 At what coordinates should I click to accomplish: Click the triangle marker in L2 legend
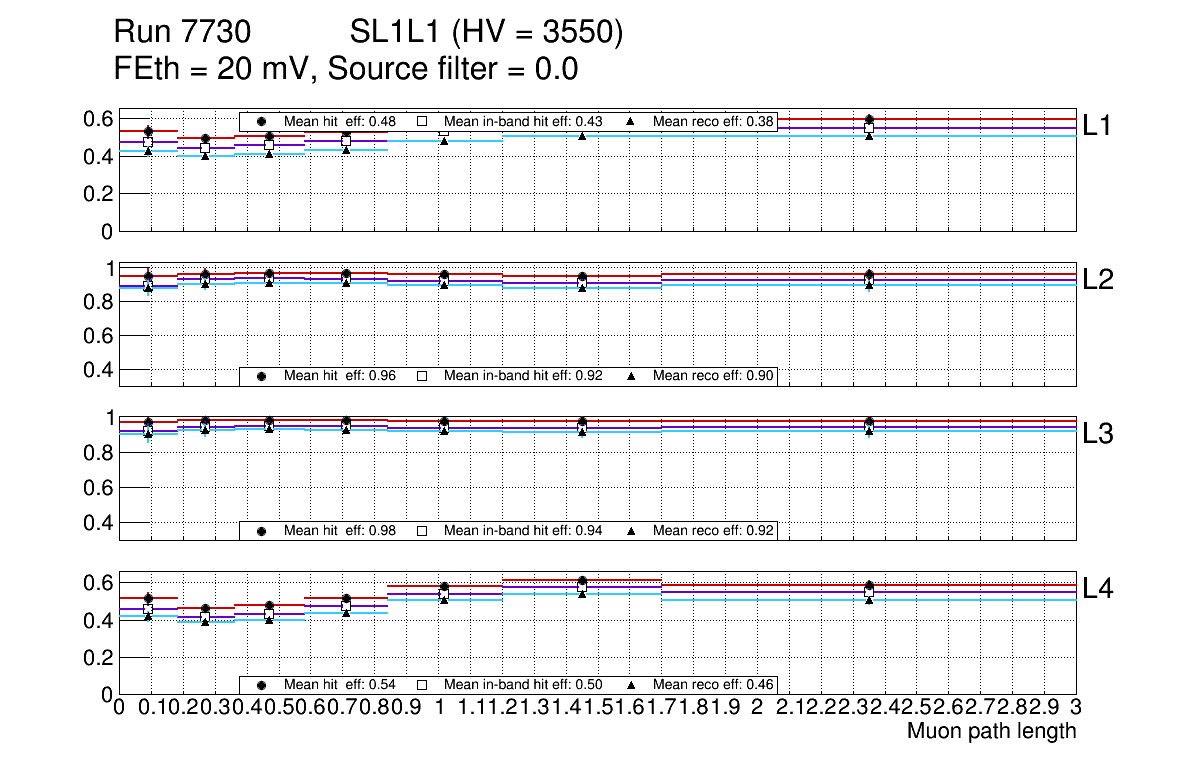point(631,376)
